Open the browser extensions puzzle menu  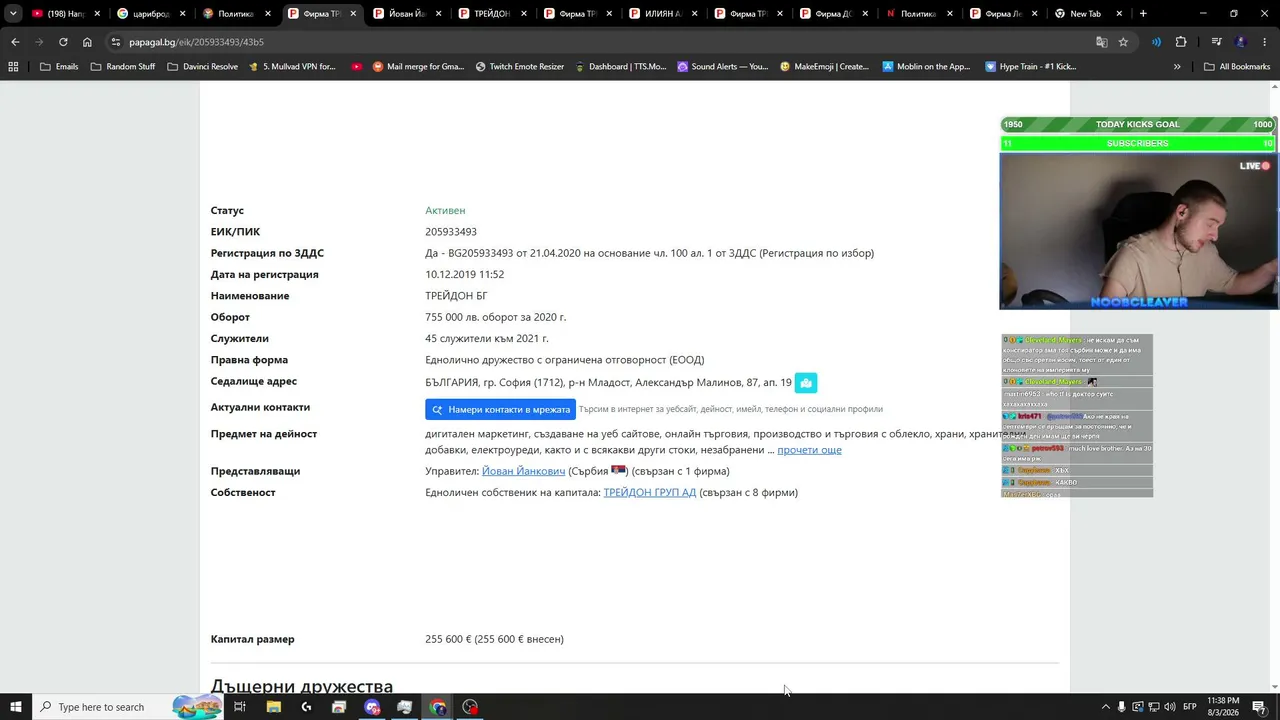(1181, 42)
